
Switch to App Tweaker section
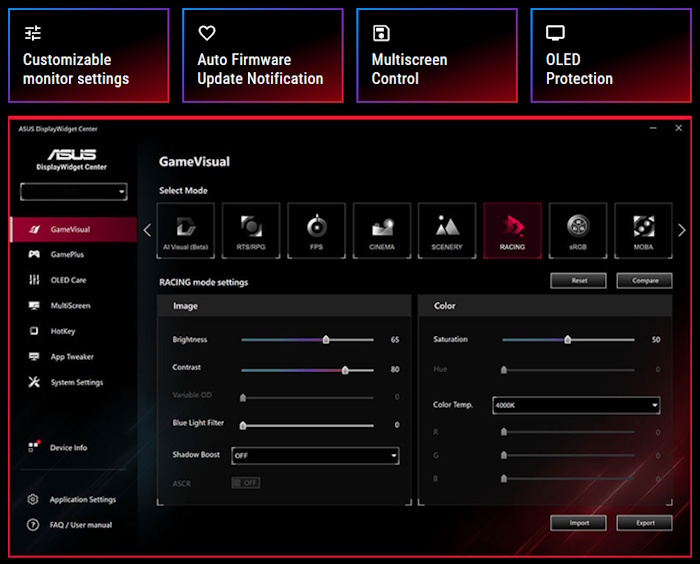(74, 356)
